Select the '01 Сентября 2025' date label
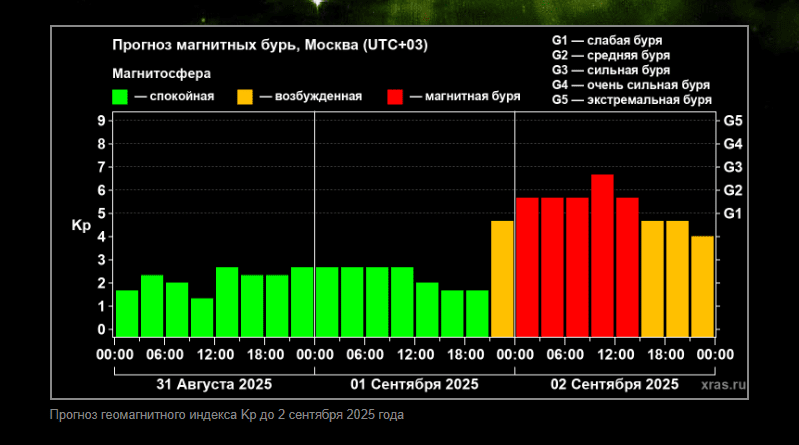The image size is (799, 445). coord(414,384)
